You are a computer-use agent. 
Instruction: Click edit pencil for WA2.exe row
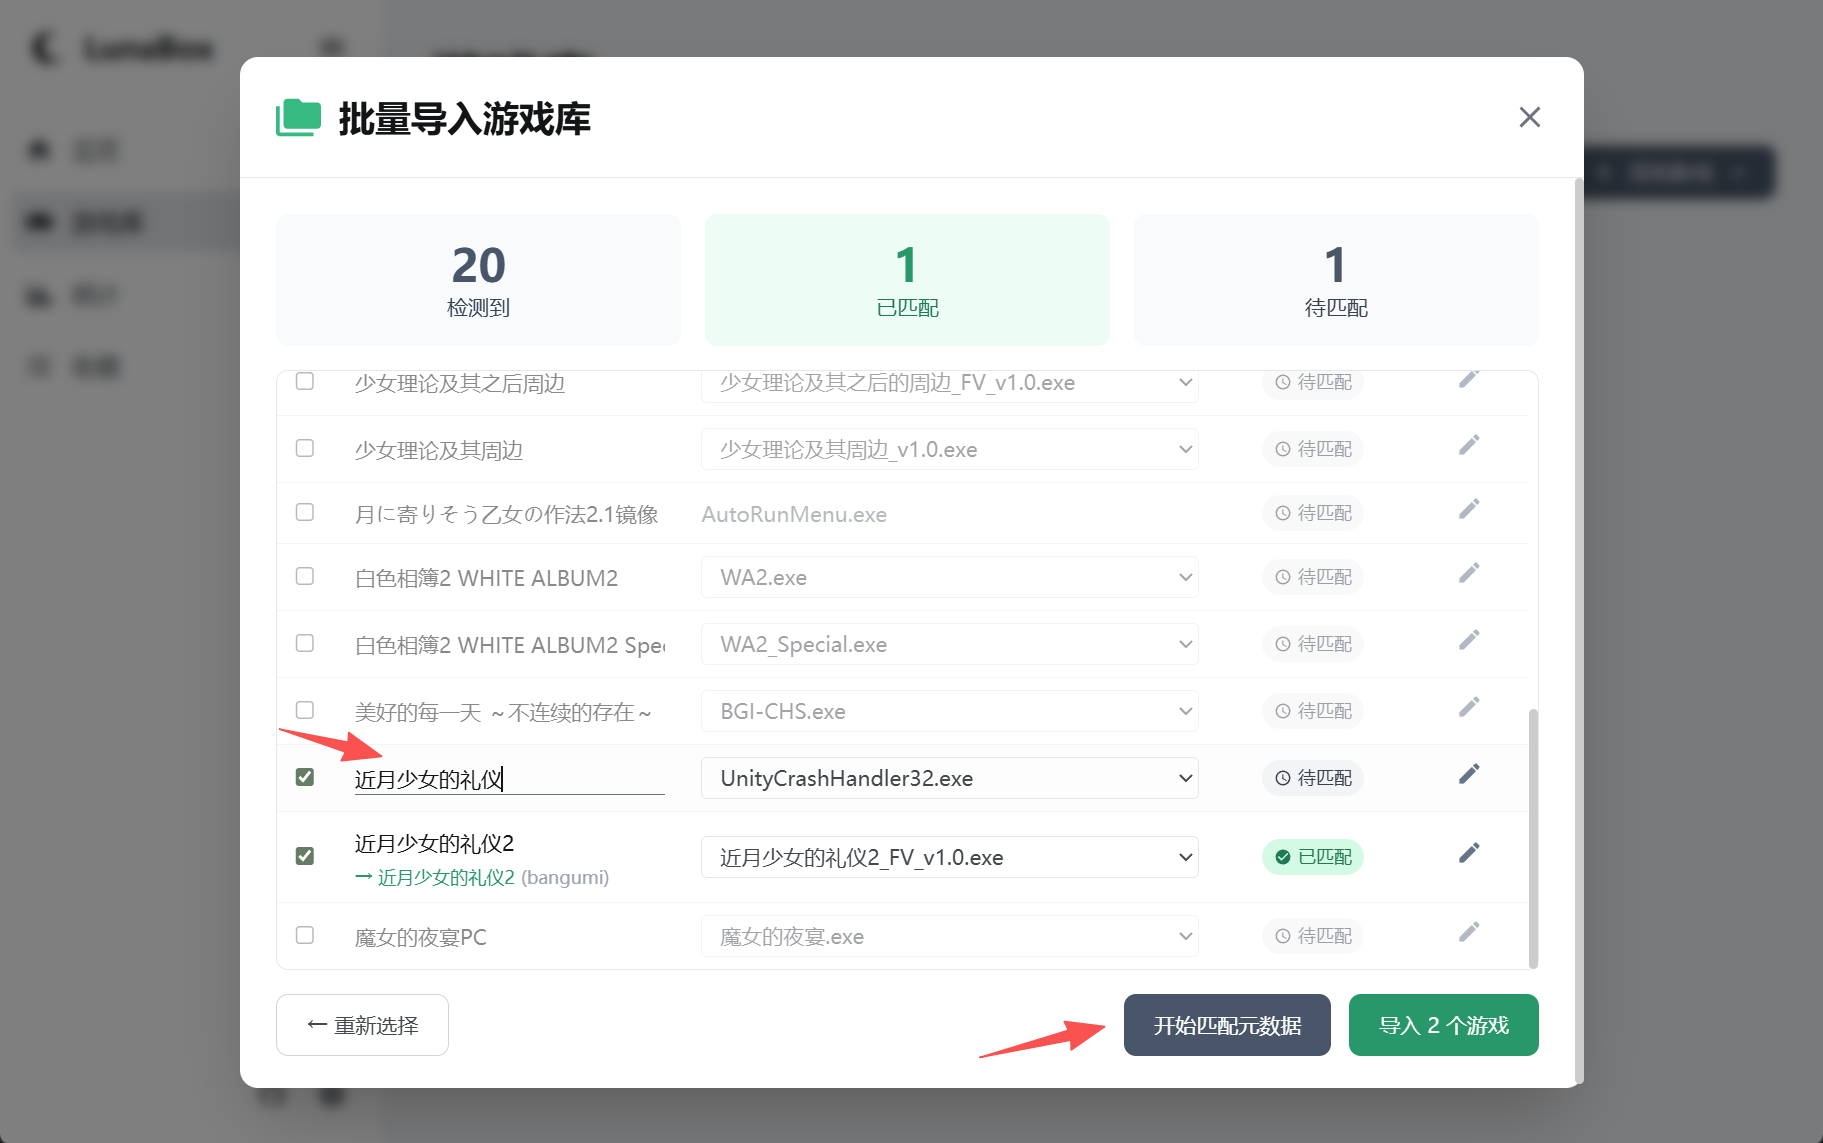tap(1468, 574)
